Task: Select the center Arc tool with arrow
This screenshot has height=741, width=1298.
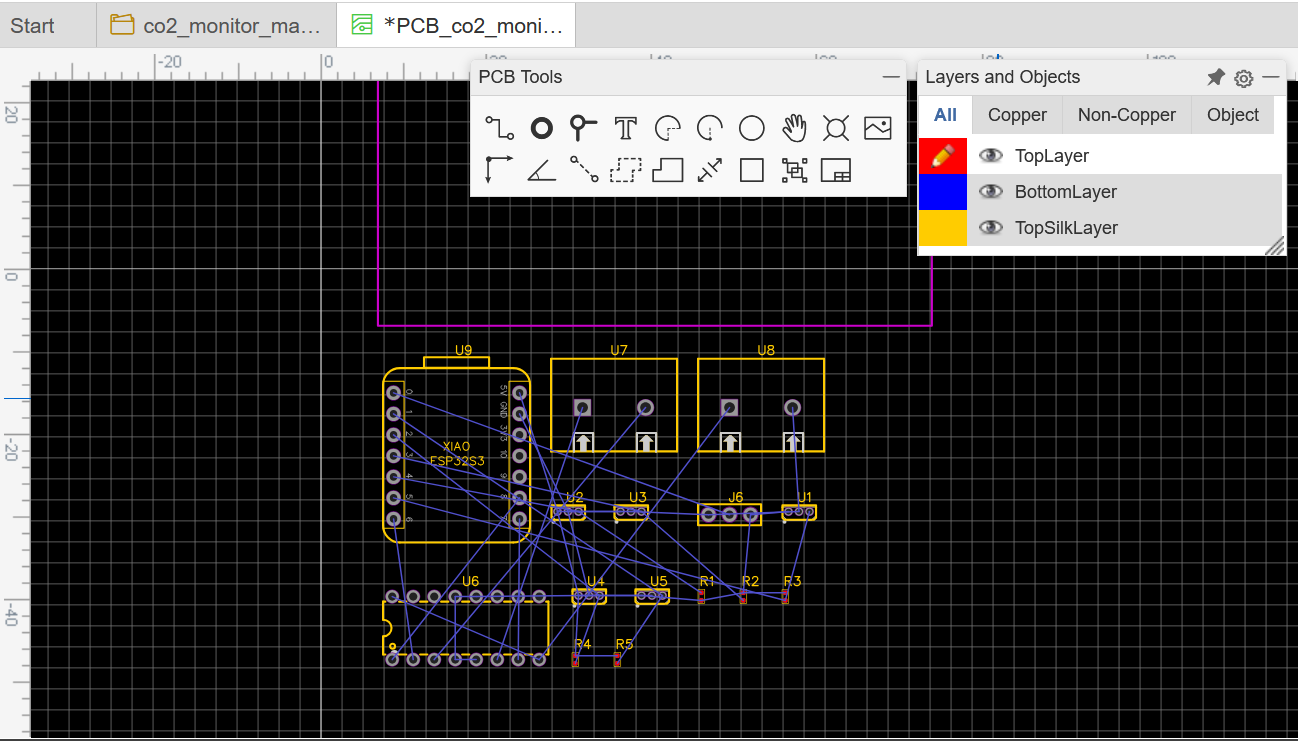Action: coord(710,128)
